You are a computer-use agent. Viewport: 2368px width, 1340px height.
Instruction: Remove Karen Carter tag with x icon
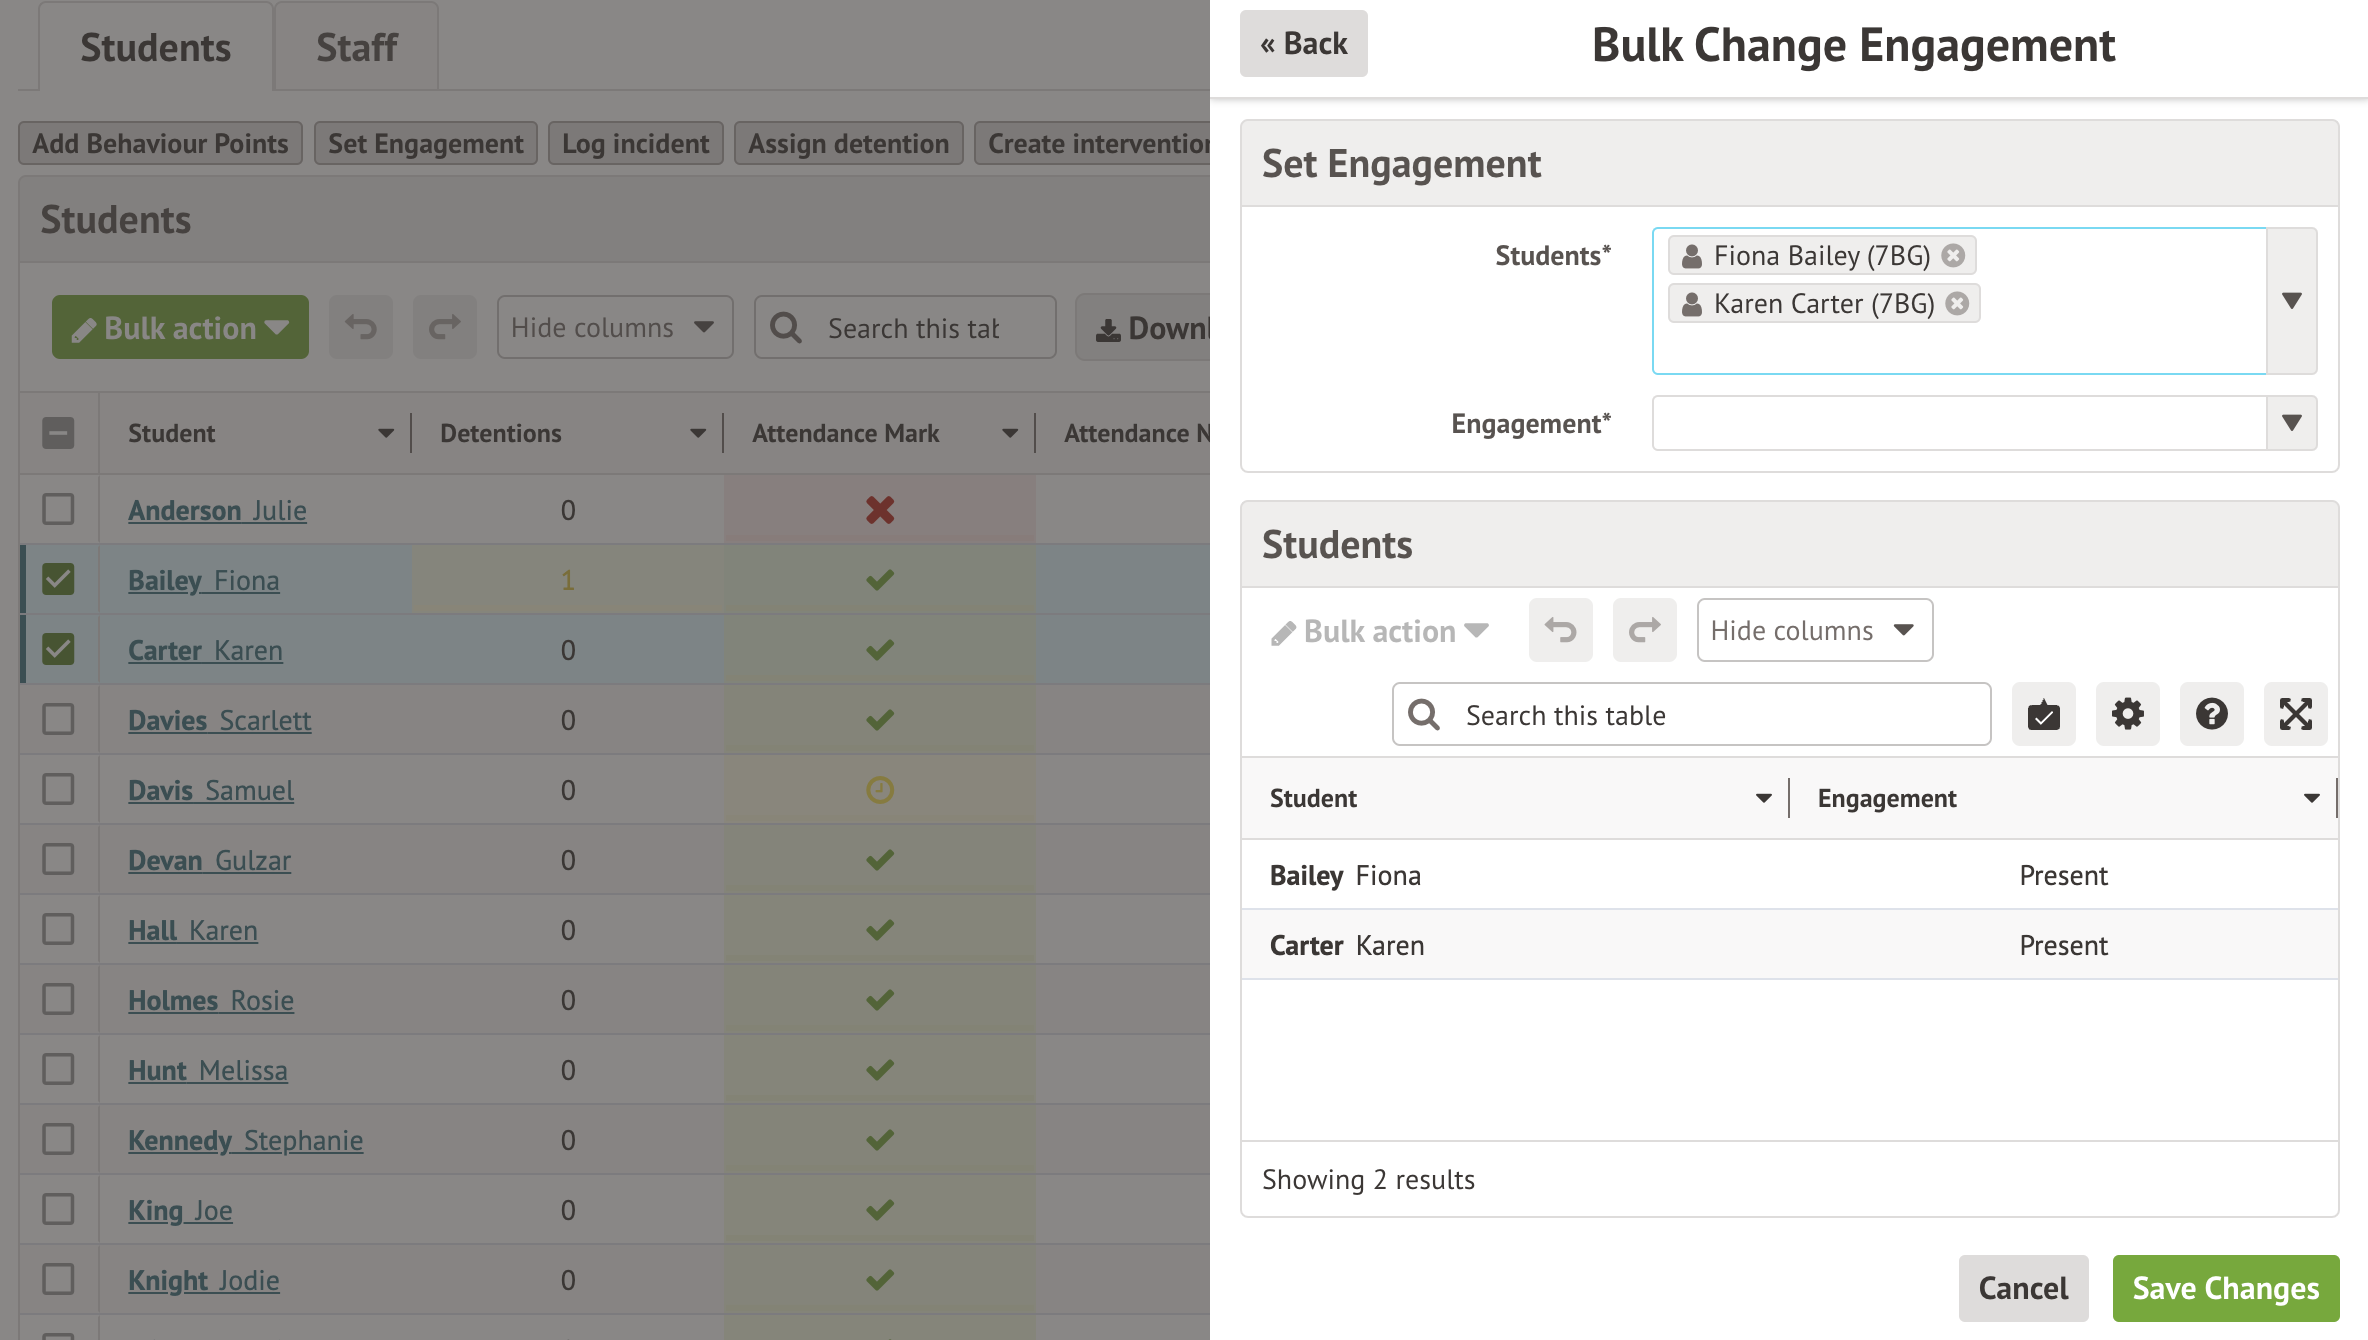(1957, 304)
